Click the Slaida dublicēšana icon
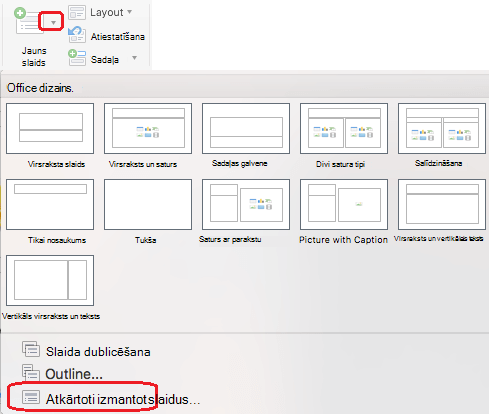 [x=31, y=349]
